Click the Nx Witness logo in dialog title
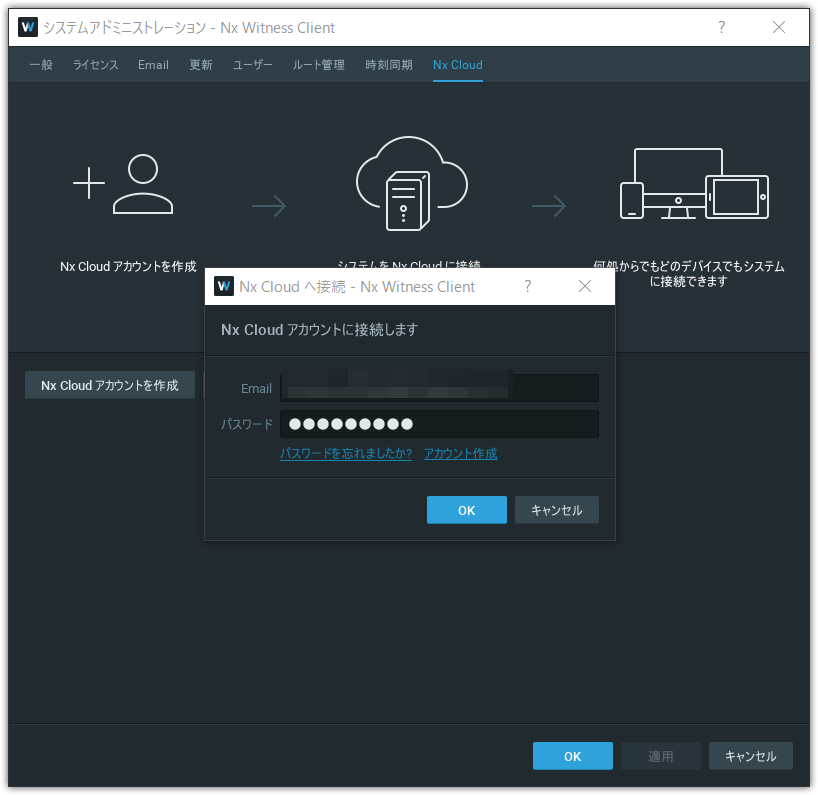The width and height of the screenshot is (818, 795). (x=224, y=286)
